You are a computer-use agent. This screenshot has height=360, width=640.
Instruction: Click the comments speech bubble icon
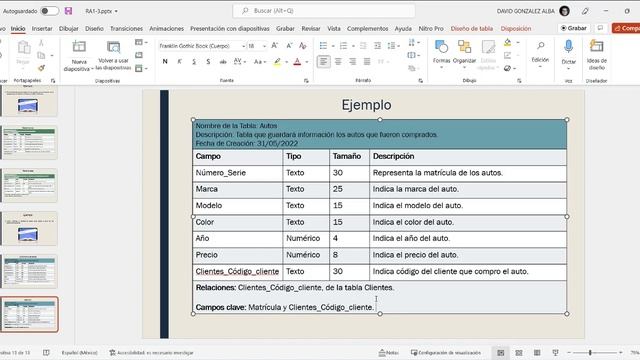pos(600,28)
